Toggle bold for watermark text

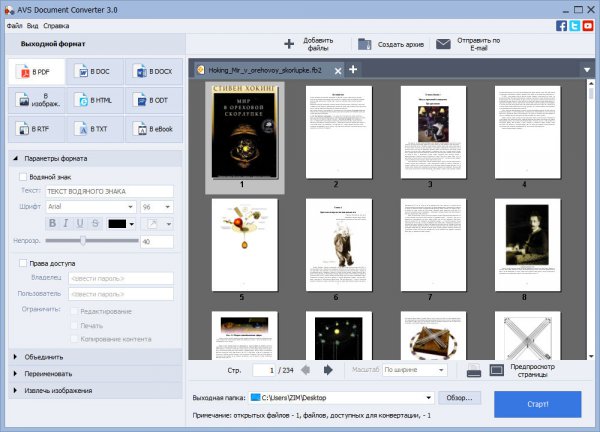click(x=52, y=223)
